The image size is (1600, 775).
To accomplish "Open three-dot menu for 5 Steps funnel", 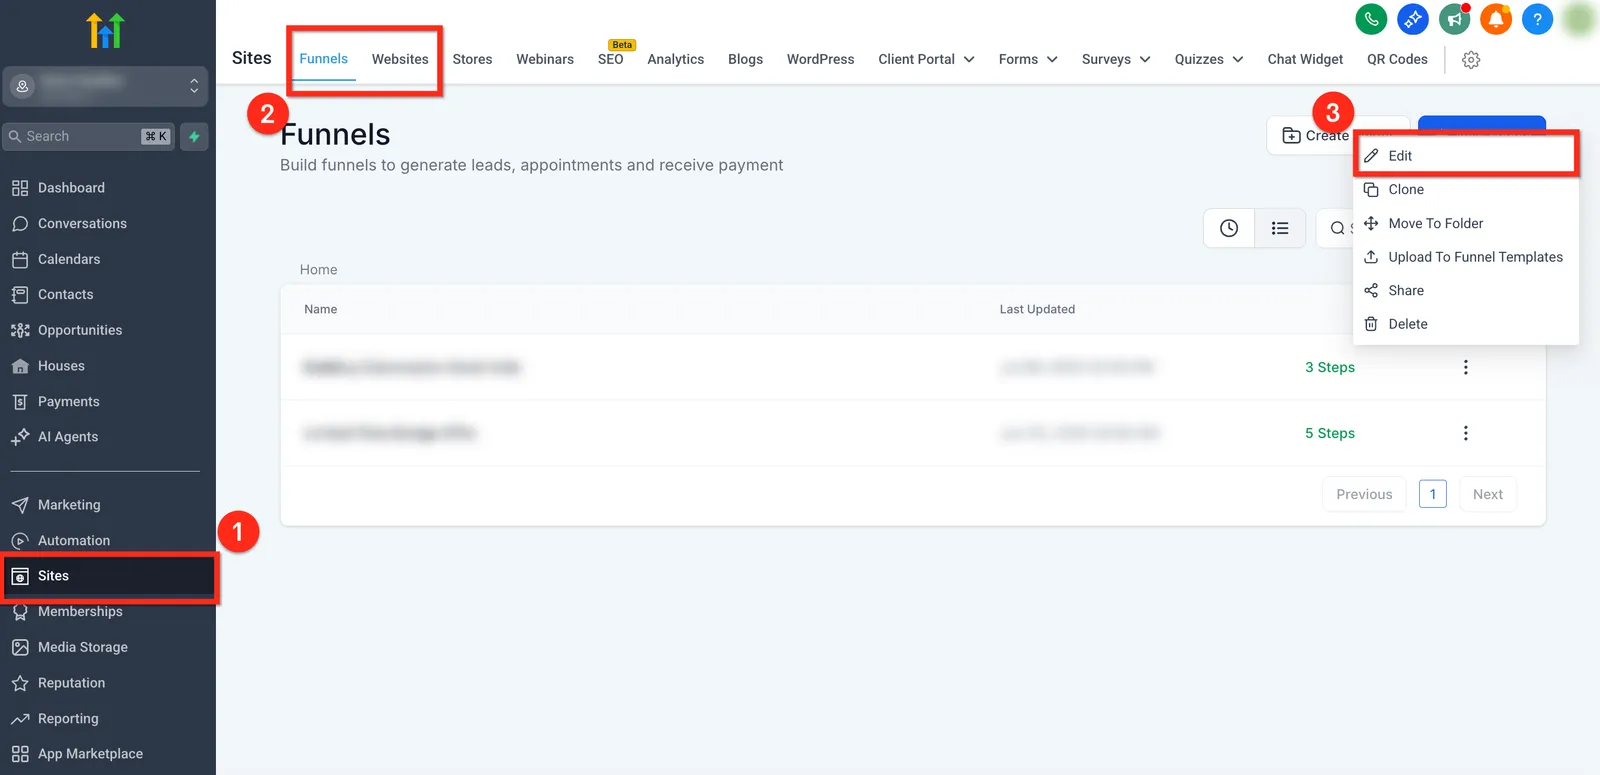I will [x=1466, y=433].
